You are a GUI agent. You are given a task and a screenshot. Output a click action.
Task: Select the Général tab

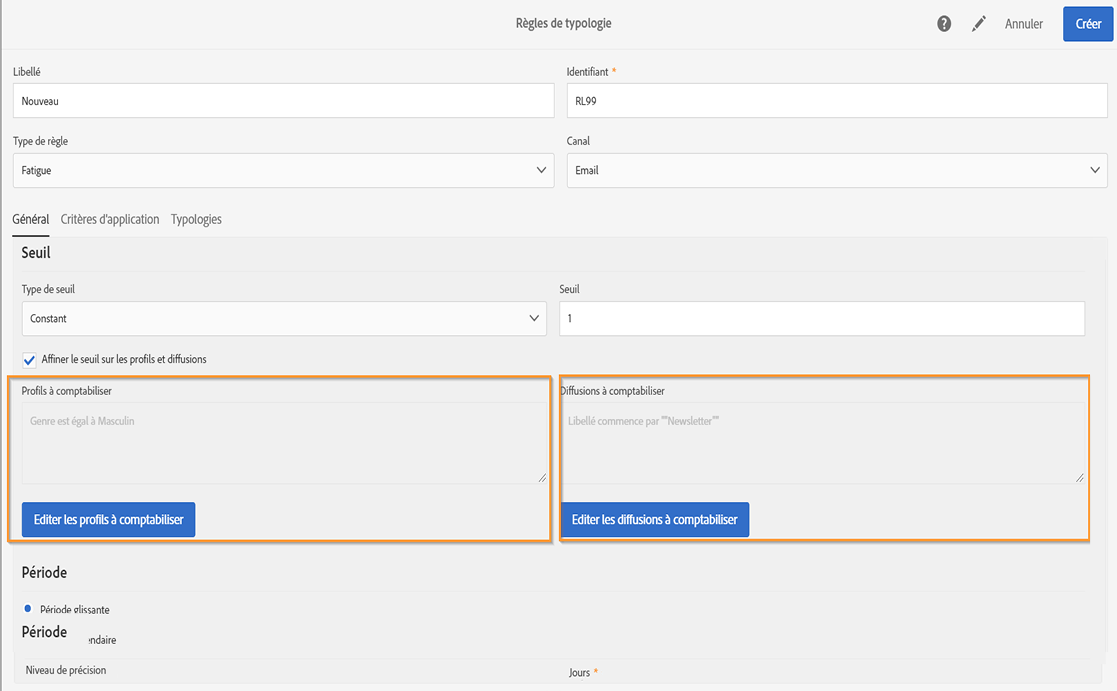[30, 219]
